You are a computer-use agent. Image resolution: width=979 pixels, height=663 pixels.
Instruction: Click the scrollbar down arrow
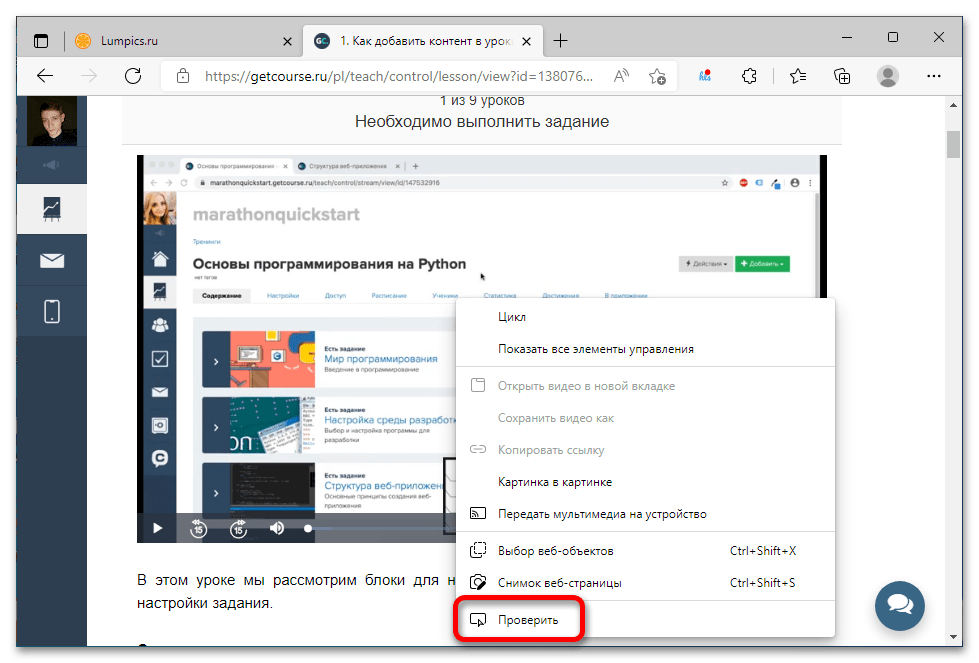click(953, 637)
